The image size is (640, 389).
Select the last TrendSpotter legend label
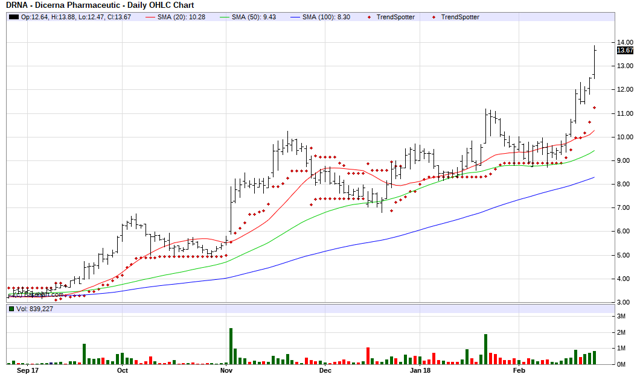pyautogui.click(x=460, y=17)
